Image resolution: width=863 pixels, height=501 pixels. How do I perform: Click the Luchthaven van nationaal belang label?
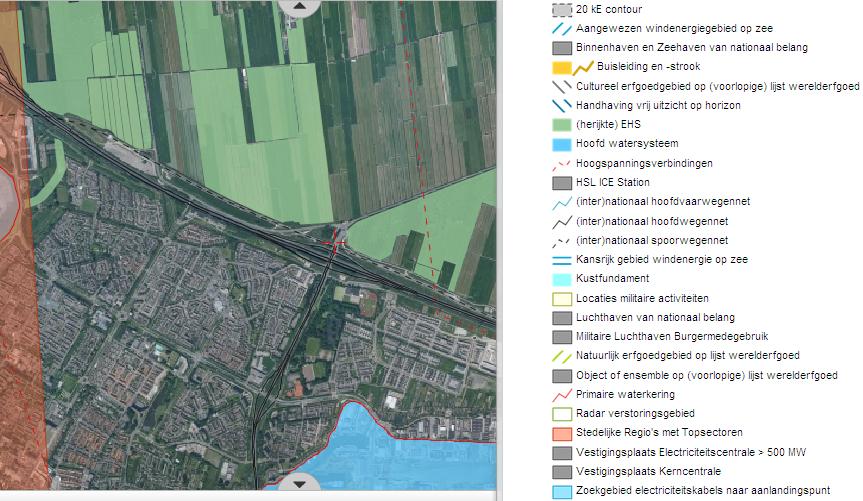coord(655,318)
